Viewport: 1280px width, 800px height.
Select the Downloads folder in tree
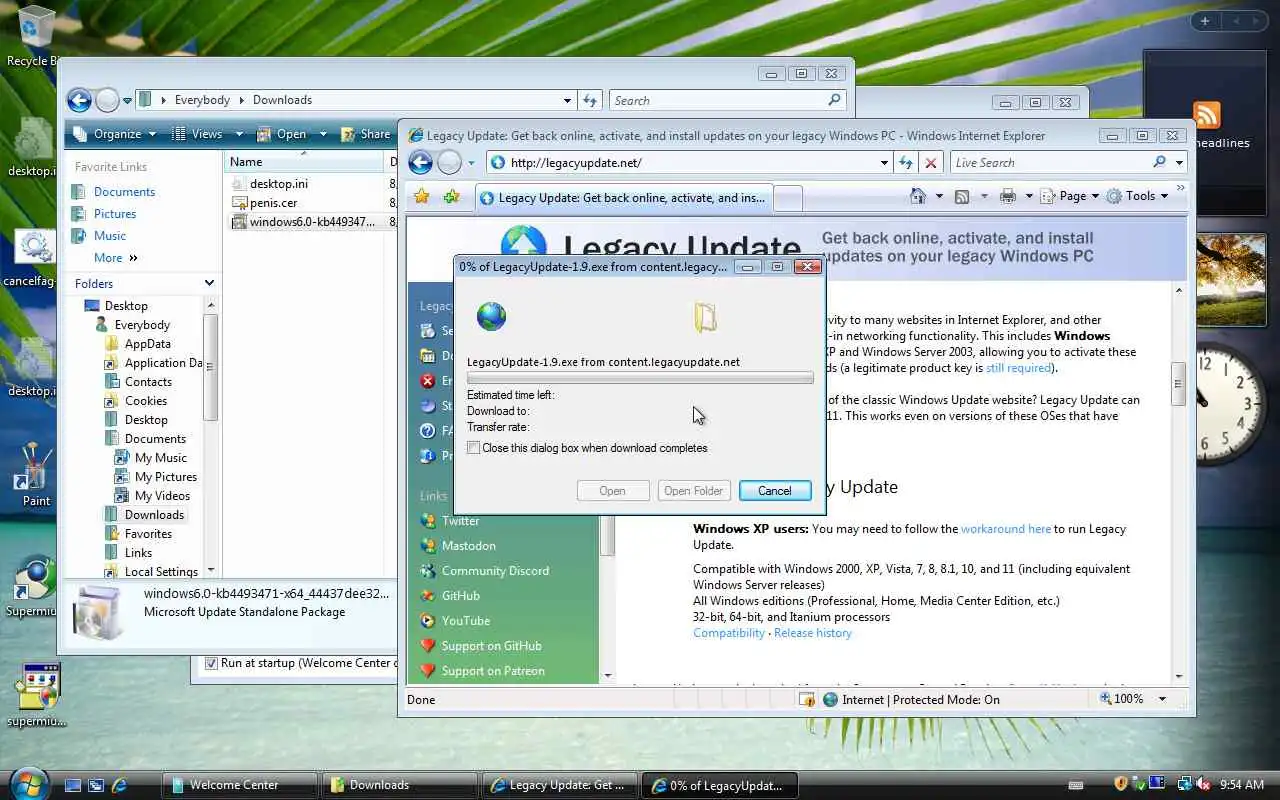[x=154, y=515]
